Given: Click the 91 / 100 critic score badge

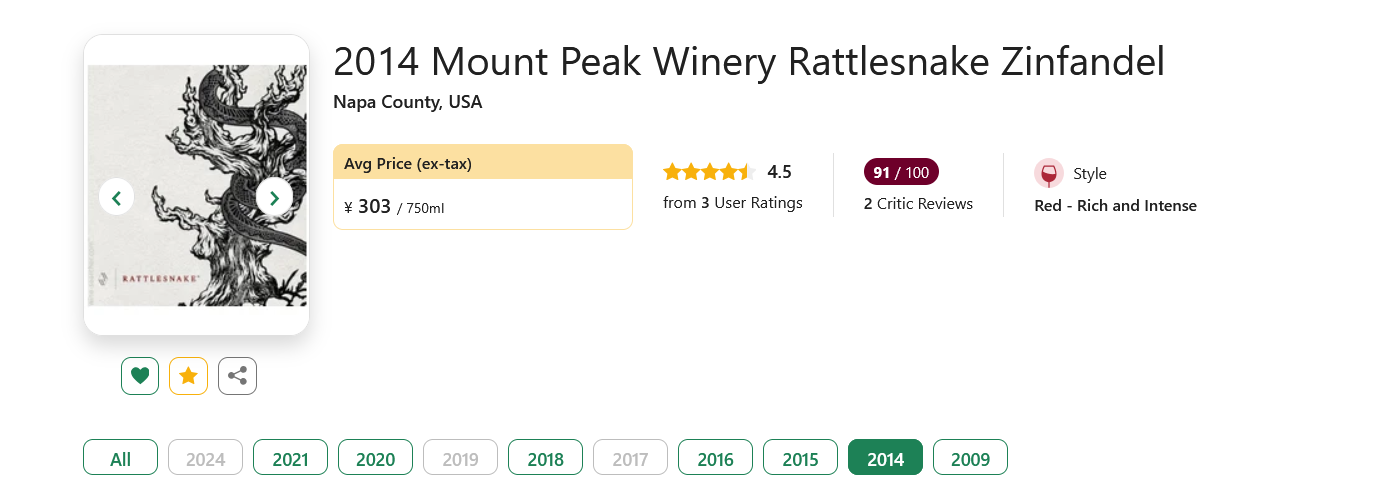Looking at the screenshot, I should tap(901, 172).
